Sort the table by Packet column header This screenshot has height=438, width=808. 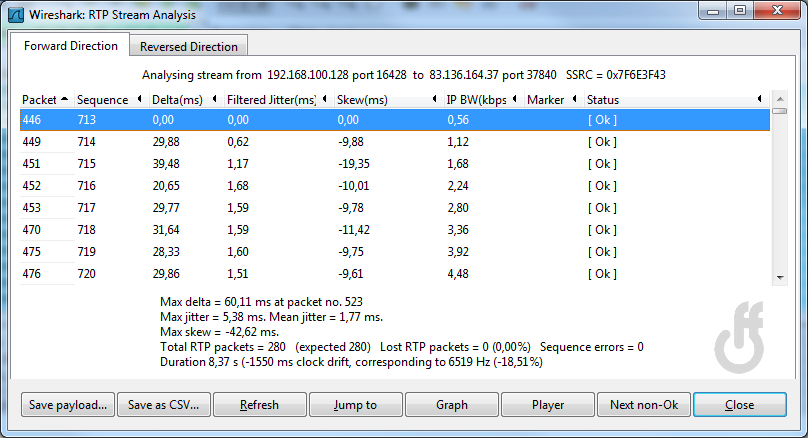click(45, 99)
